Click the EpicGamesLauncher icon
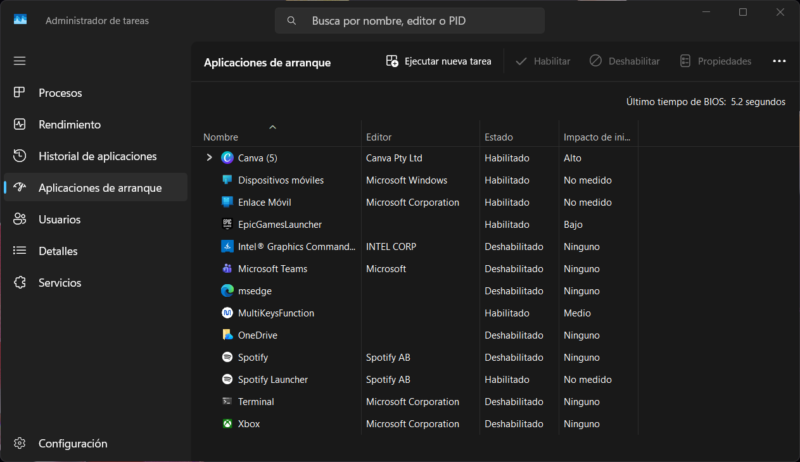Image resolution: width=800 pixels, height=462 pixels. pos(227,224)
